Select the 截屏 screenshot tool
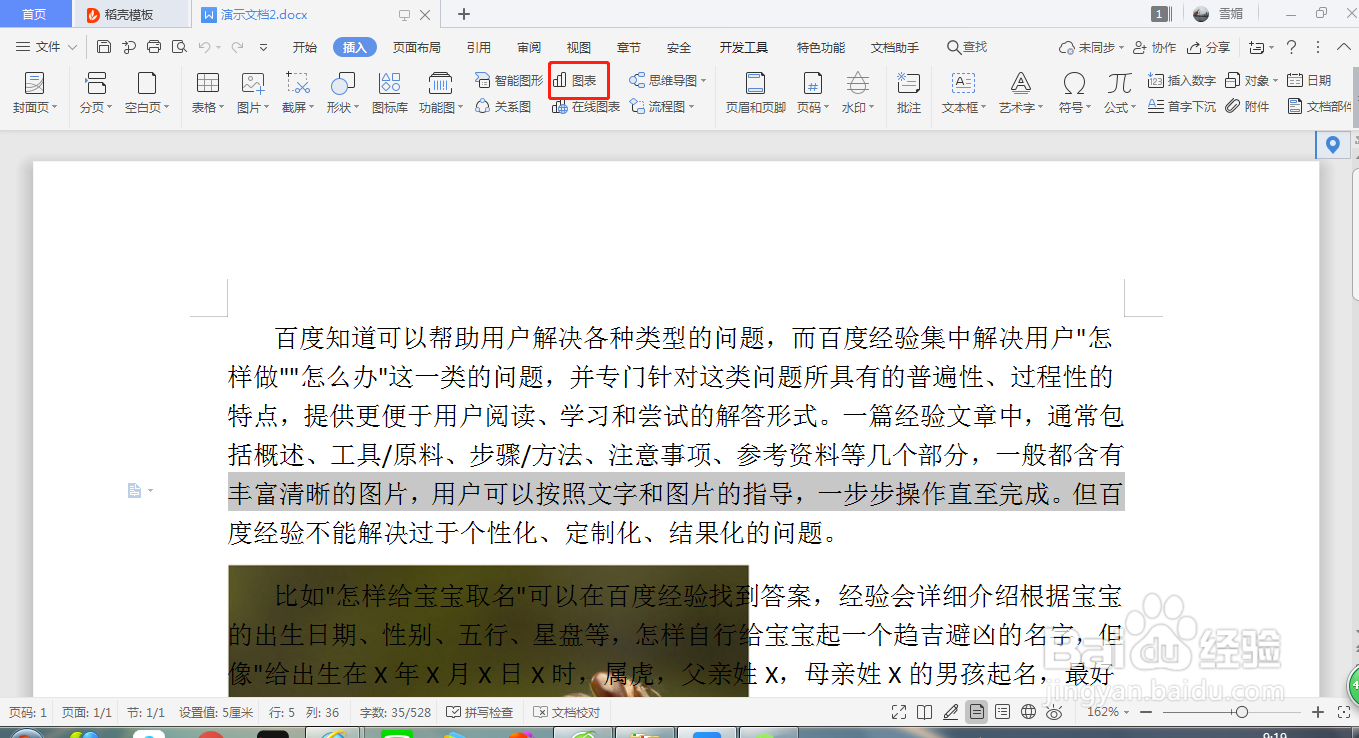Image resolution: width=1359 pixels, height=738 pixels. coord(298,92)
